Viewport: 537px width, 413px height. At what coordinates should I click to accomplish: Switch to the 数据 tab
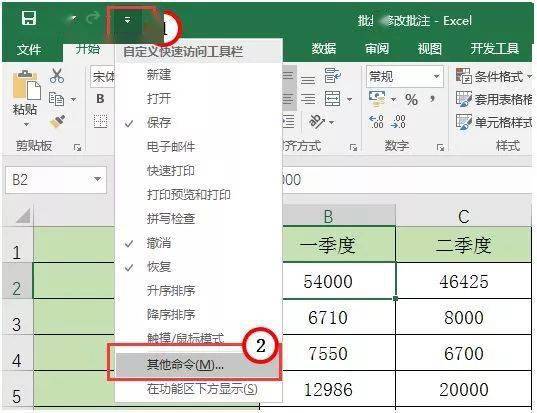pyautogui.click(x=324, y=49)
